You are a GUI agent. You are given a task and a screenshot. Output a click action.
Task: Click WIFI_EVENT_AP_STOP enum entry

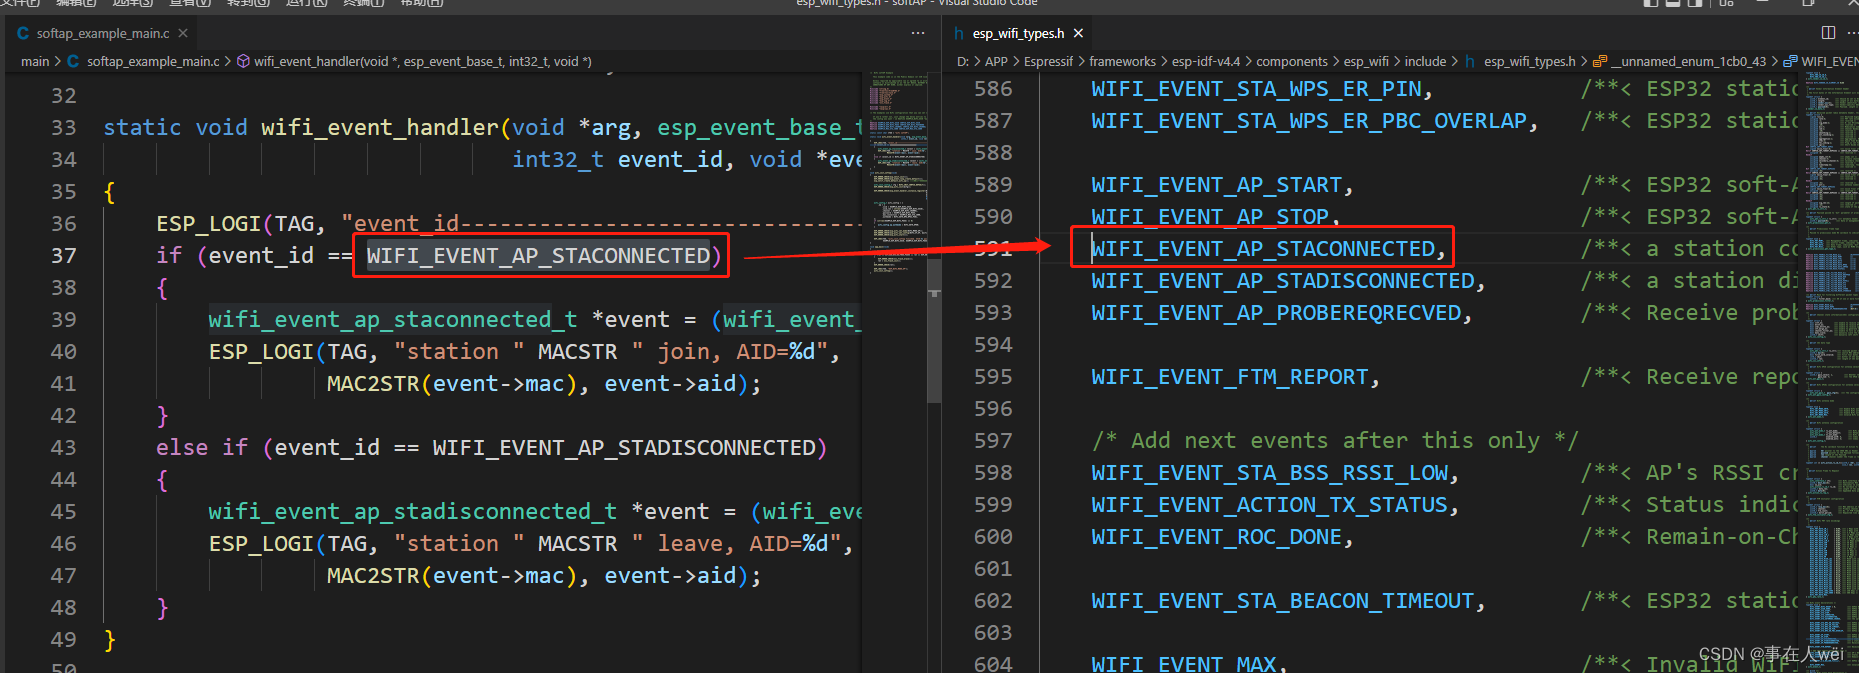coord(1210,217)
